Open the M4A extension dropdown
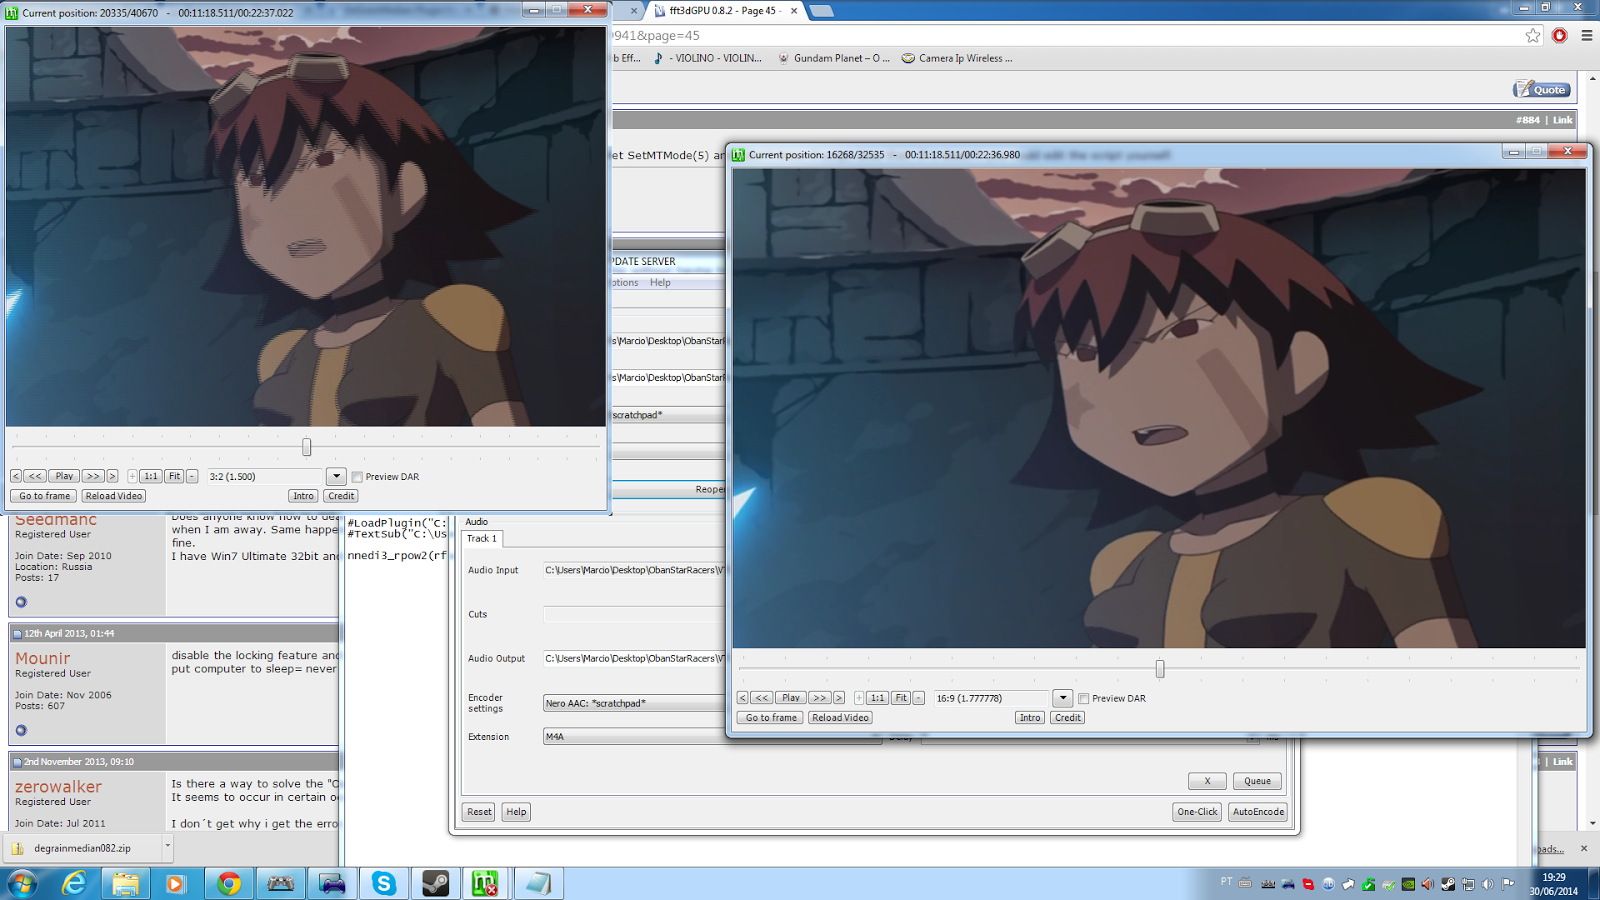Image resolution: width=1600 pixels, height=900 pixels. 634,737
